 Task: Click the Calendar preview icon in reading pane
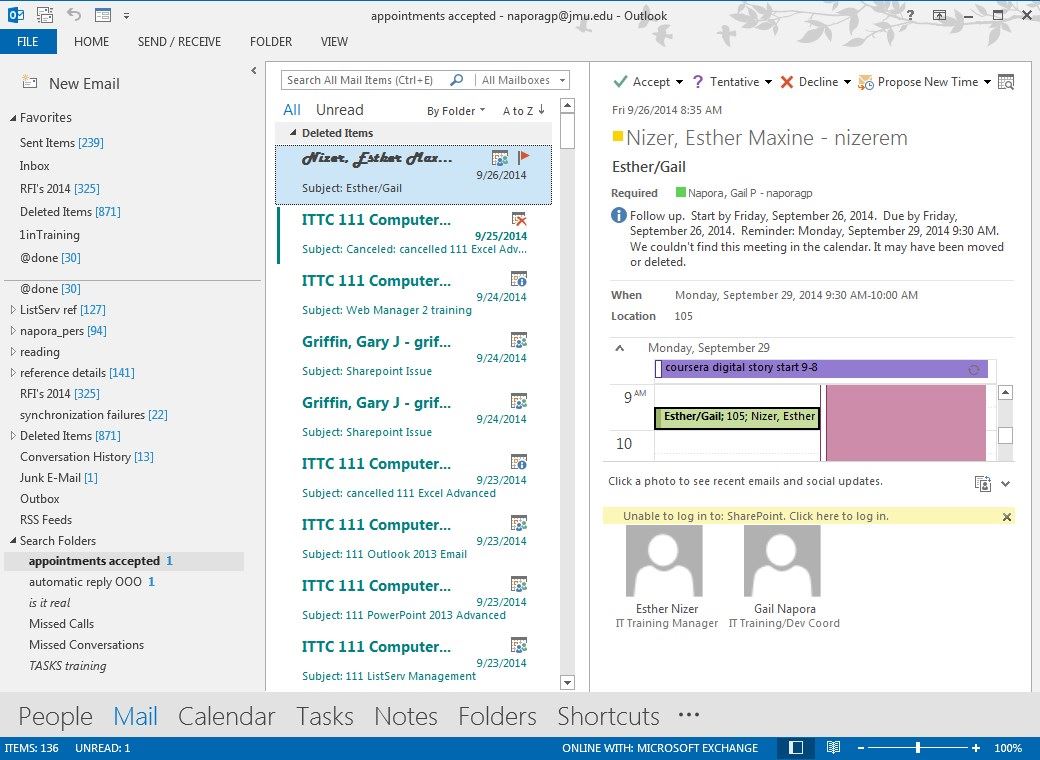(x=1006, y=82)
